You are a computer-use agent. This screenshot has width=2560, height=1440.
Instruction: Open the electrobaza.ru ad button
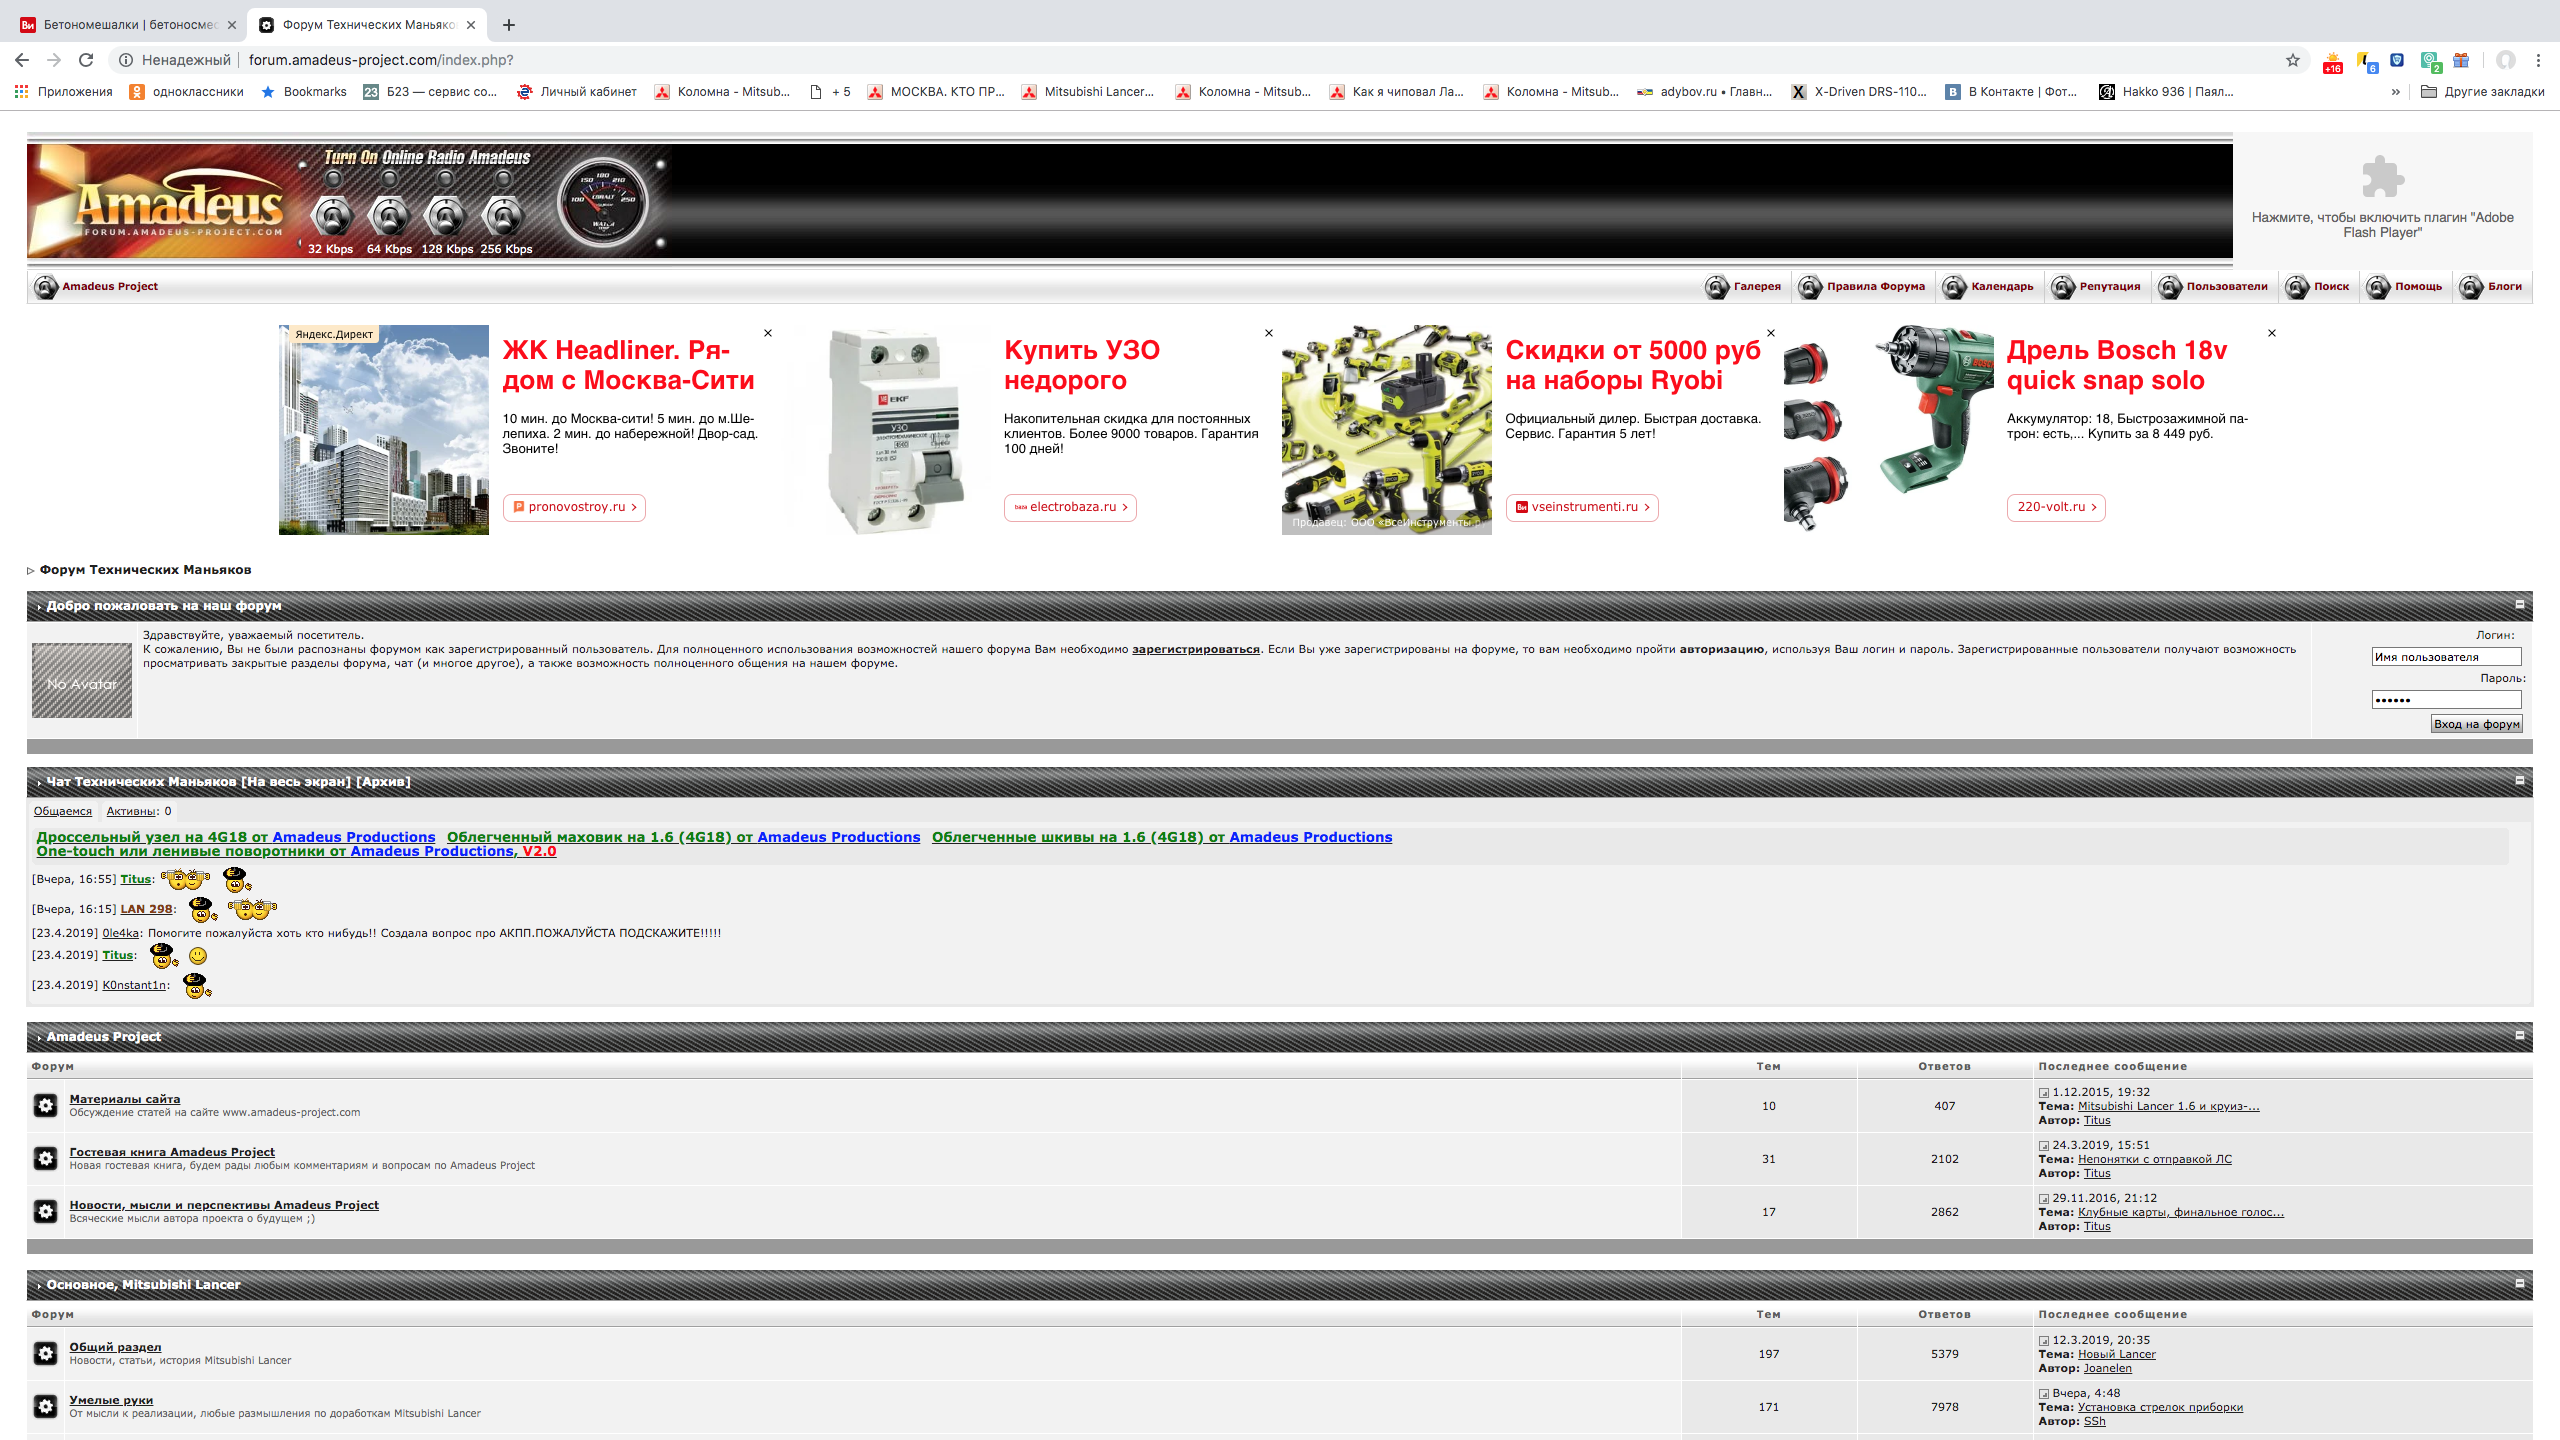[x=1070, y=508]
